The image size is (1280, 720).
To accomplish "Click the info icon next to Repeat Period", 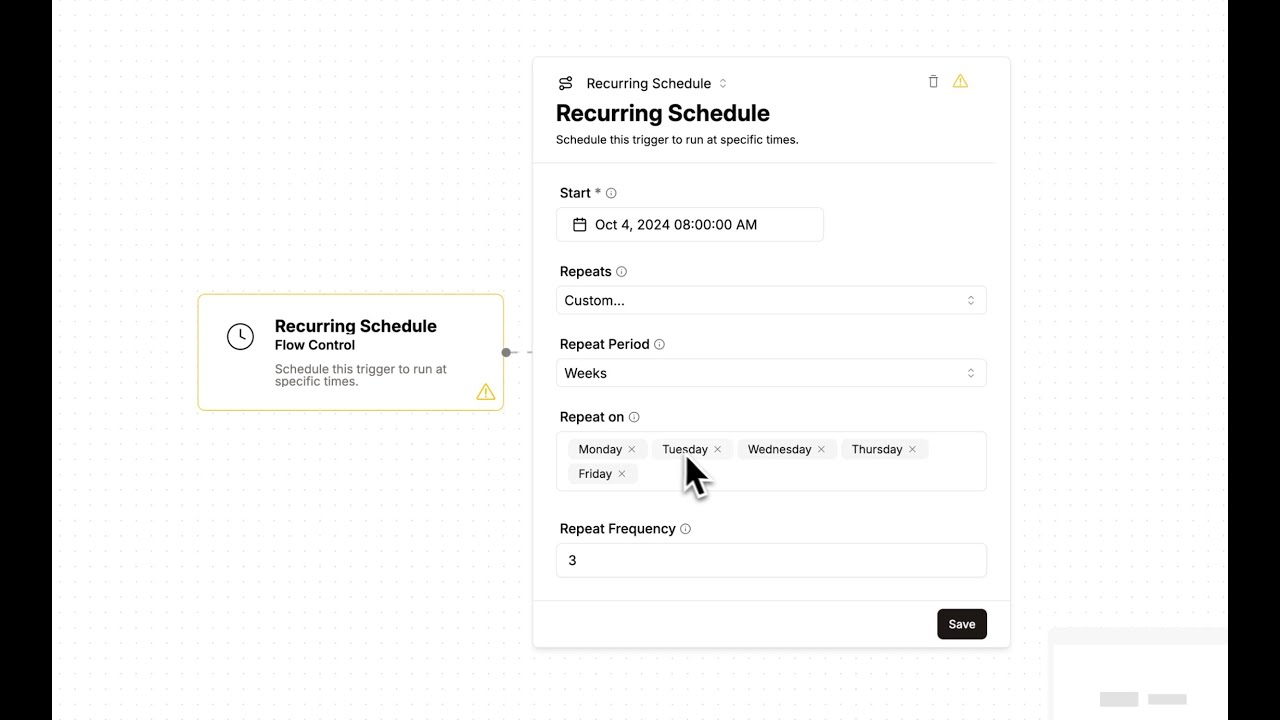I will pyautogui.click(x=659, y=344).
